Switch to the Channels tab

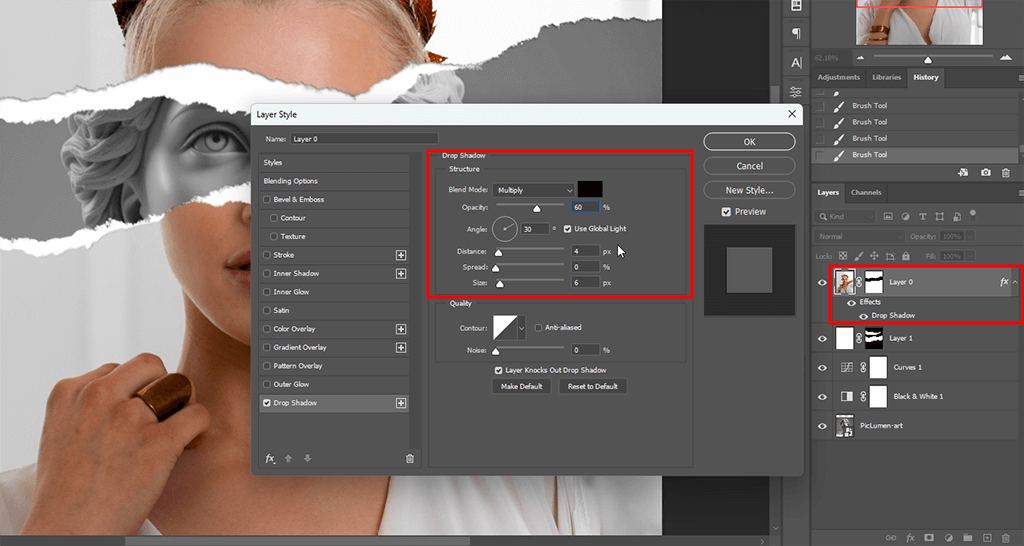point(866,193)
